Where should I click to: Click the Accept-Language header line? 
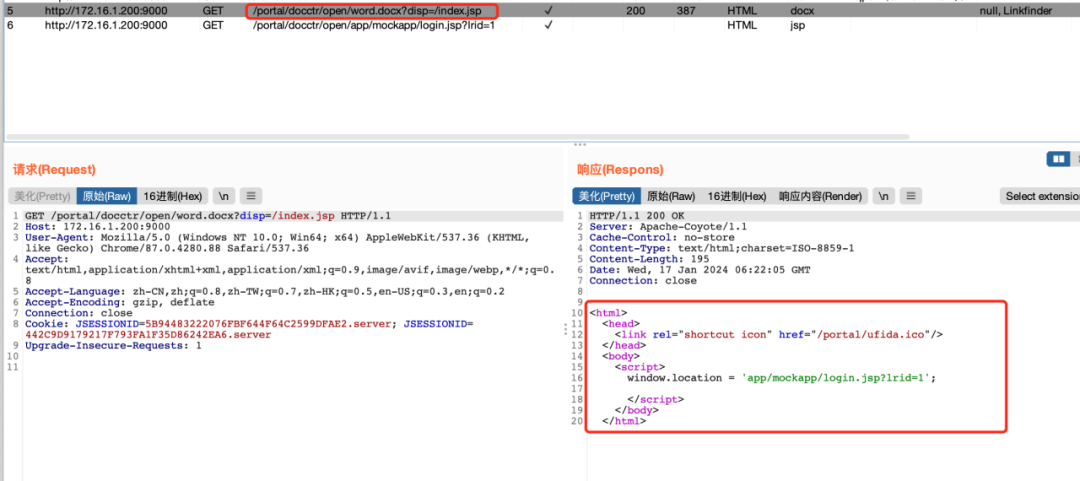(264, 291)
